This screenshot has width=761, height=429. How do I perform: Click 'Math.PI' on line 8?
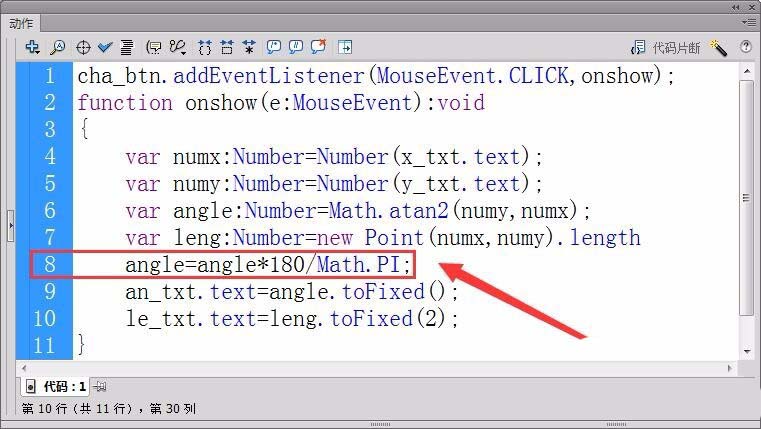point(358,264)
